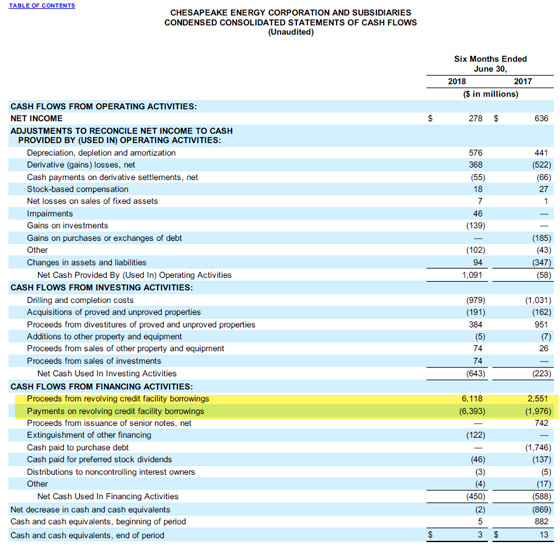Select the 2018 depreciation value 576
Screen dimensions: 560x547
(475, 153)
